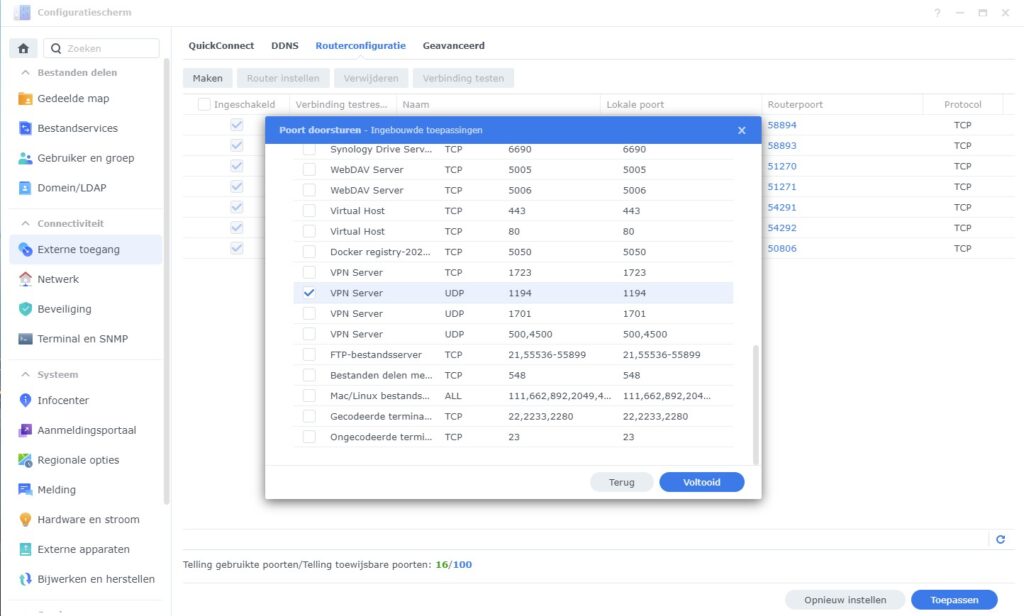Click the Router instellen button
This screenshot has width=1024, height=616.
pyautogui.click(x=283, y=78)
